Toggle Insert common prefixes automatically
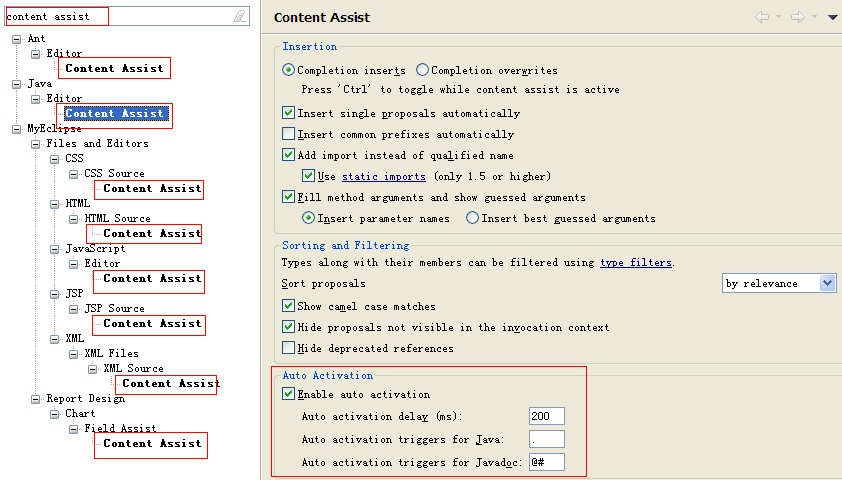Image resolution: width=842 pixels, height=480 pixels. [x=288, y=133]
